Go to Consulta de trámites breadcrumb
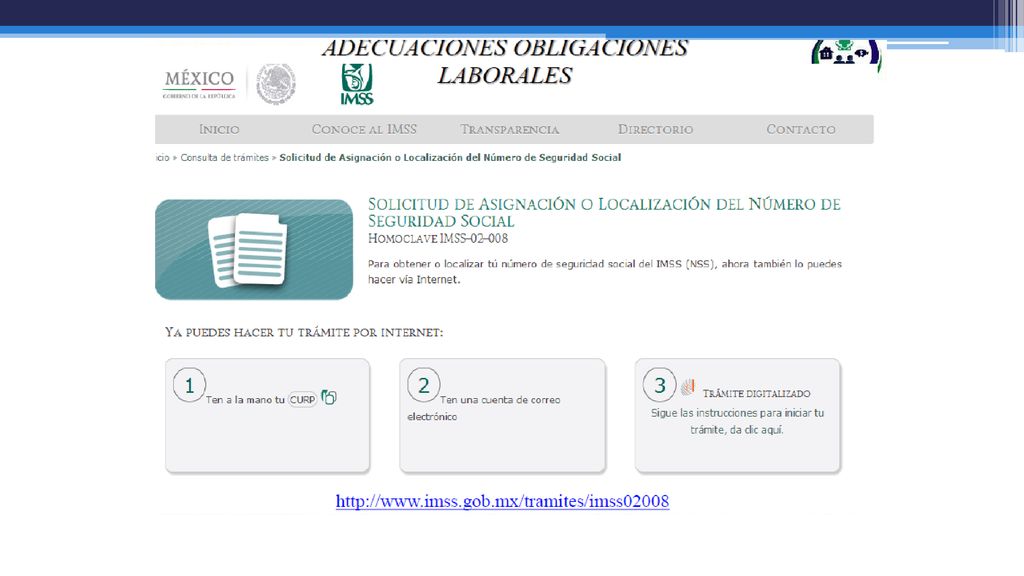 click(x=225, y=157)
